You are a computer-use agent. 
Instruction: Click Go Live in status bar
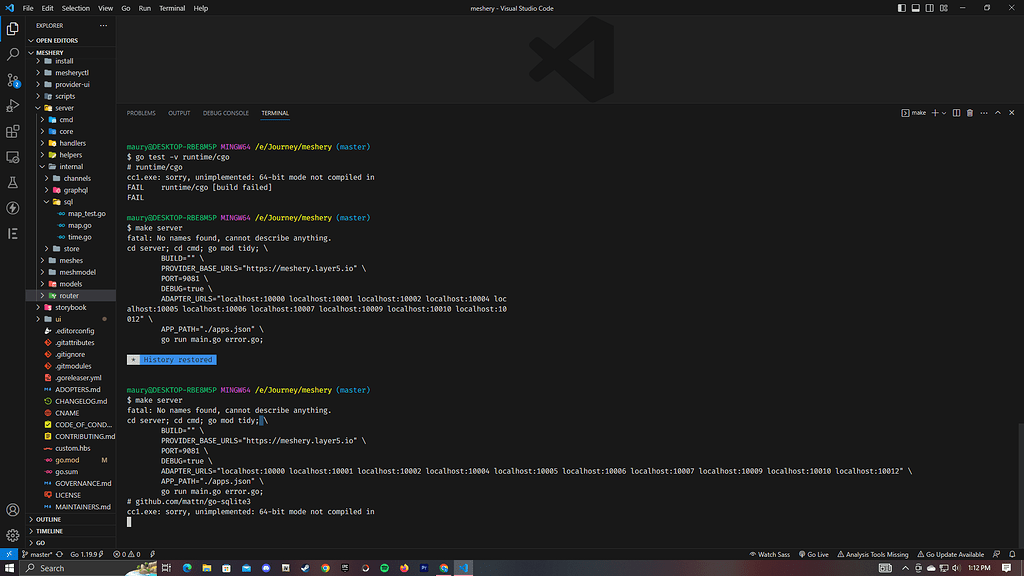813,554
